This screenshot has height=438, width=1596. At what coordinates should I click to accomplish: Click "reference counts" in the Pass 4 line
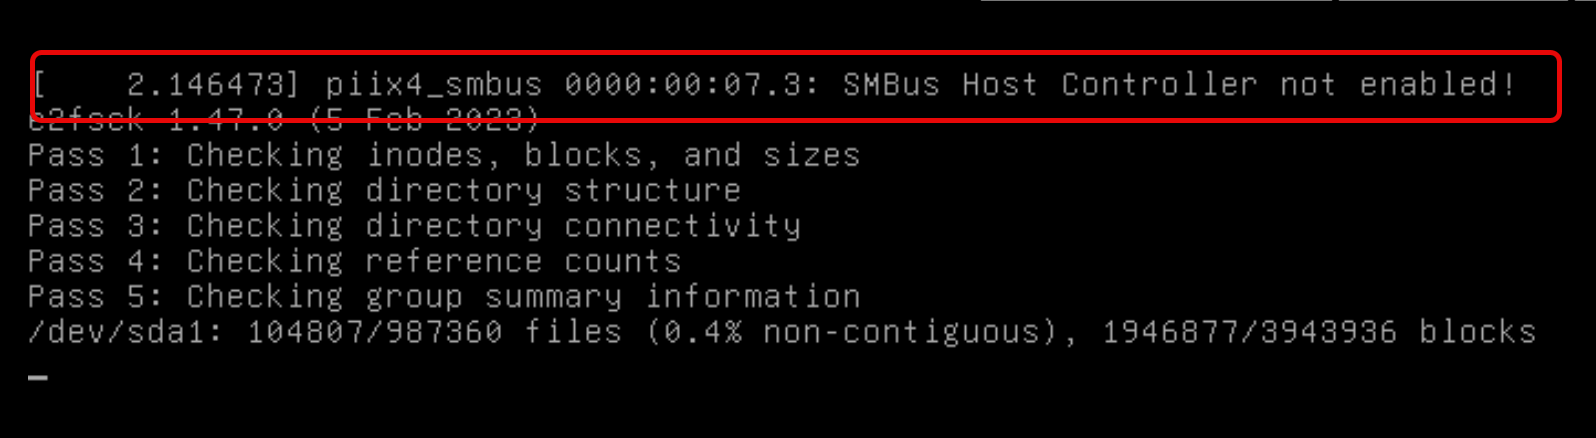(x=523, y=262)
